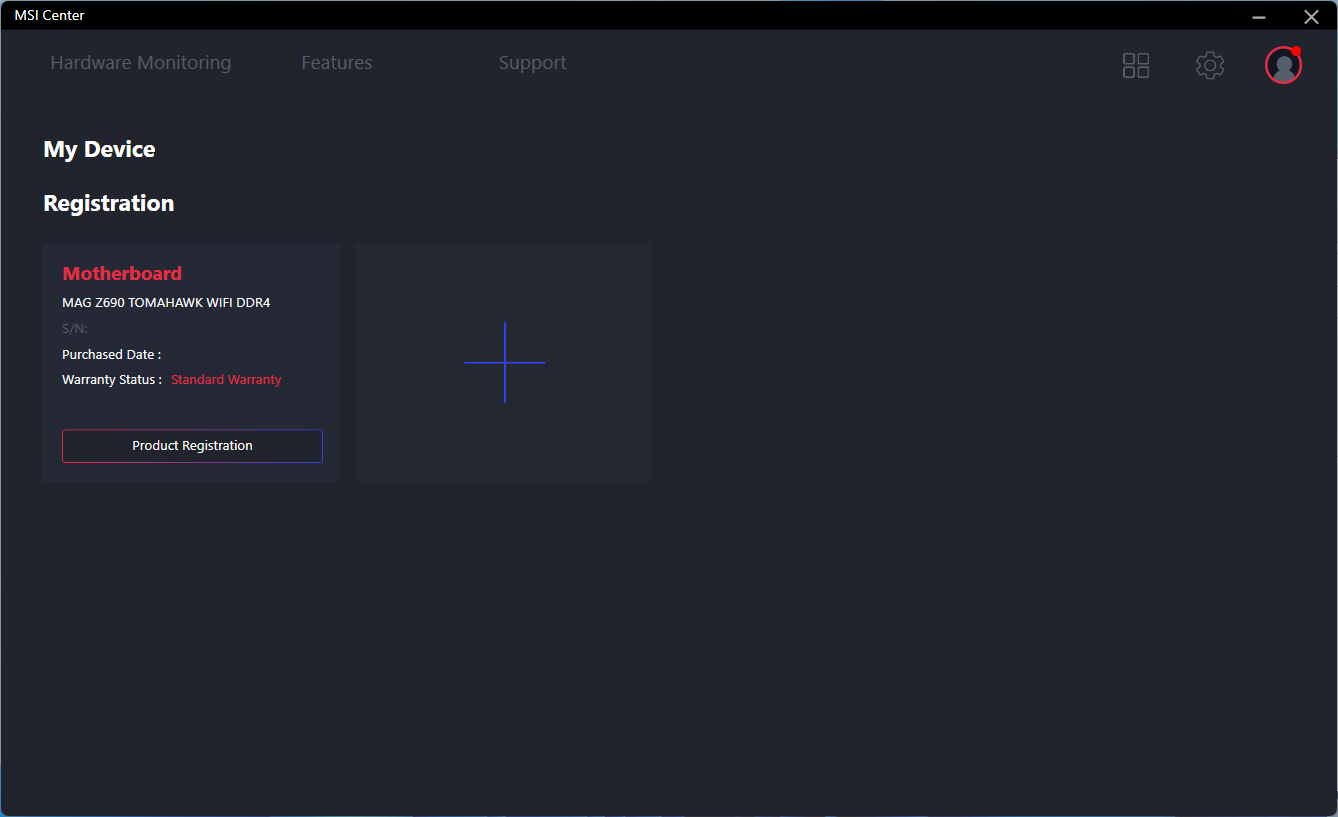Add a new device with plus card
The height and width of the screenshot is (817, 1338).
[x=504, y=363]
